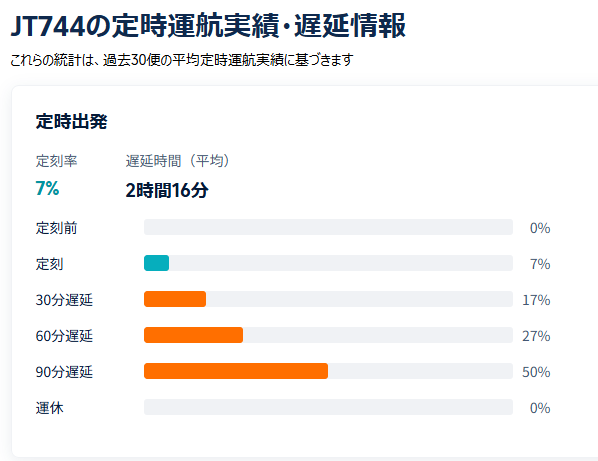Click the 30分遅延 row label

pyautogui.click(x=64, y=300)
